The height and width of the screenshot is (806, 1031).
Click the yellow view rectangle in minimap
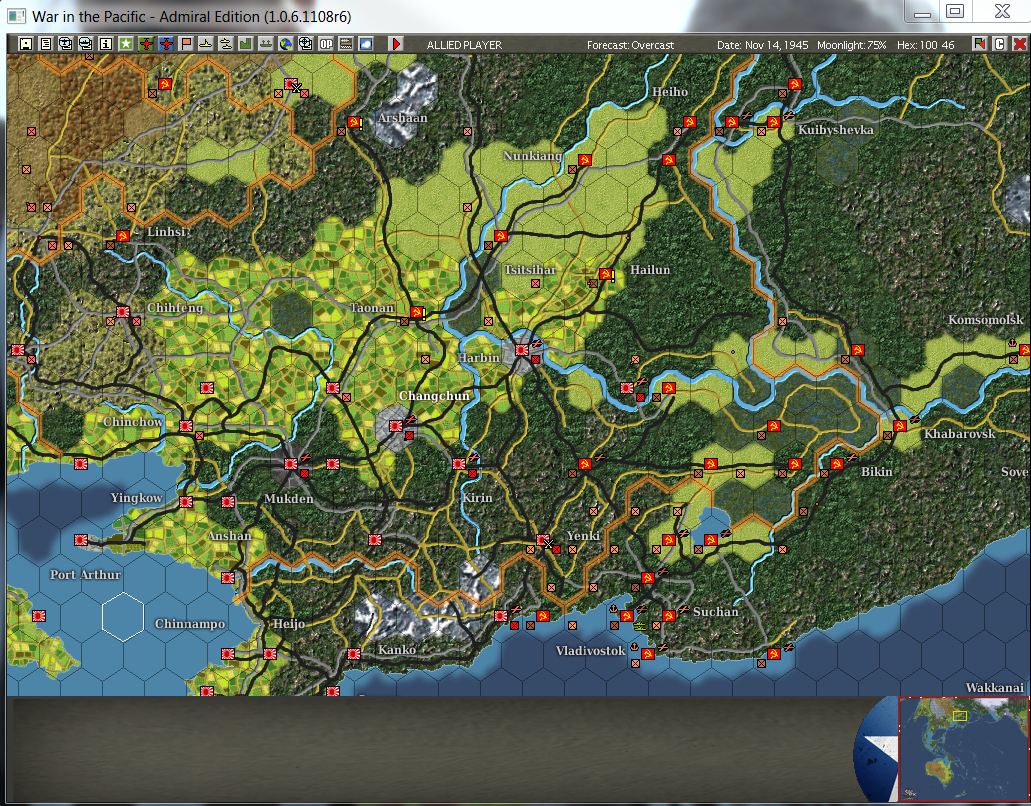[960, 715]
